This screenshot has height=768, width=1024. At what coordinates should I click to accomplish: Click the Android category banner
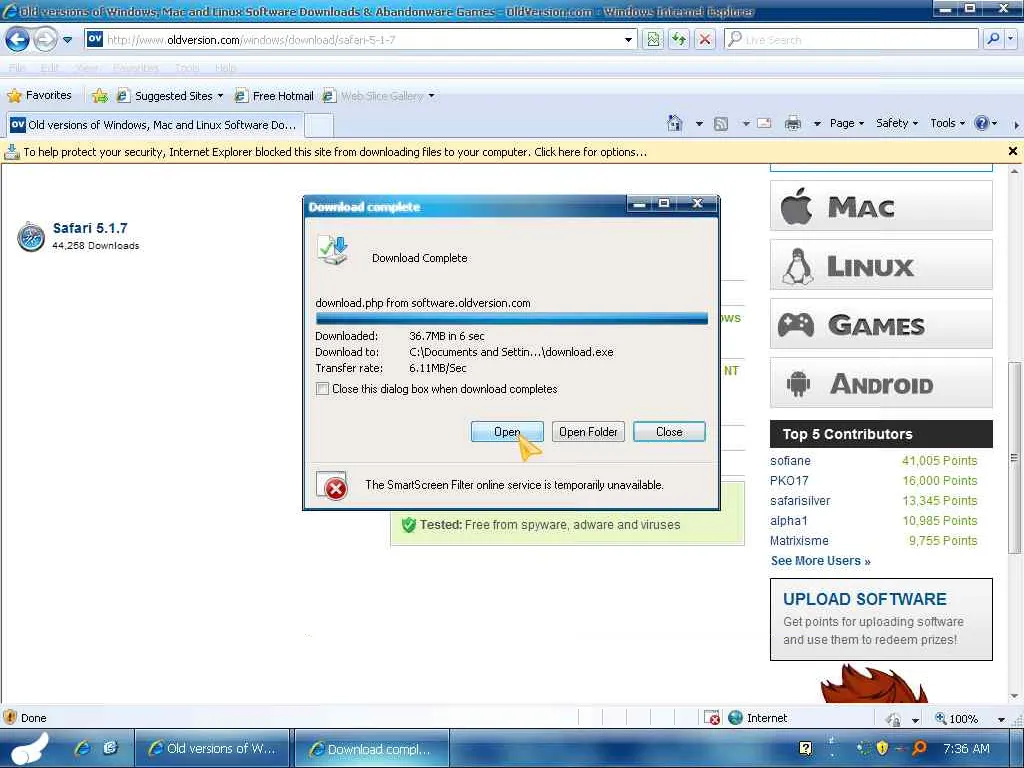tap(881, 383)
